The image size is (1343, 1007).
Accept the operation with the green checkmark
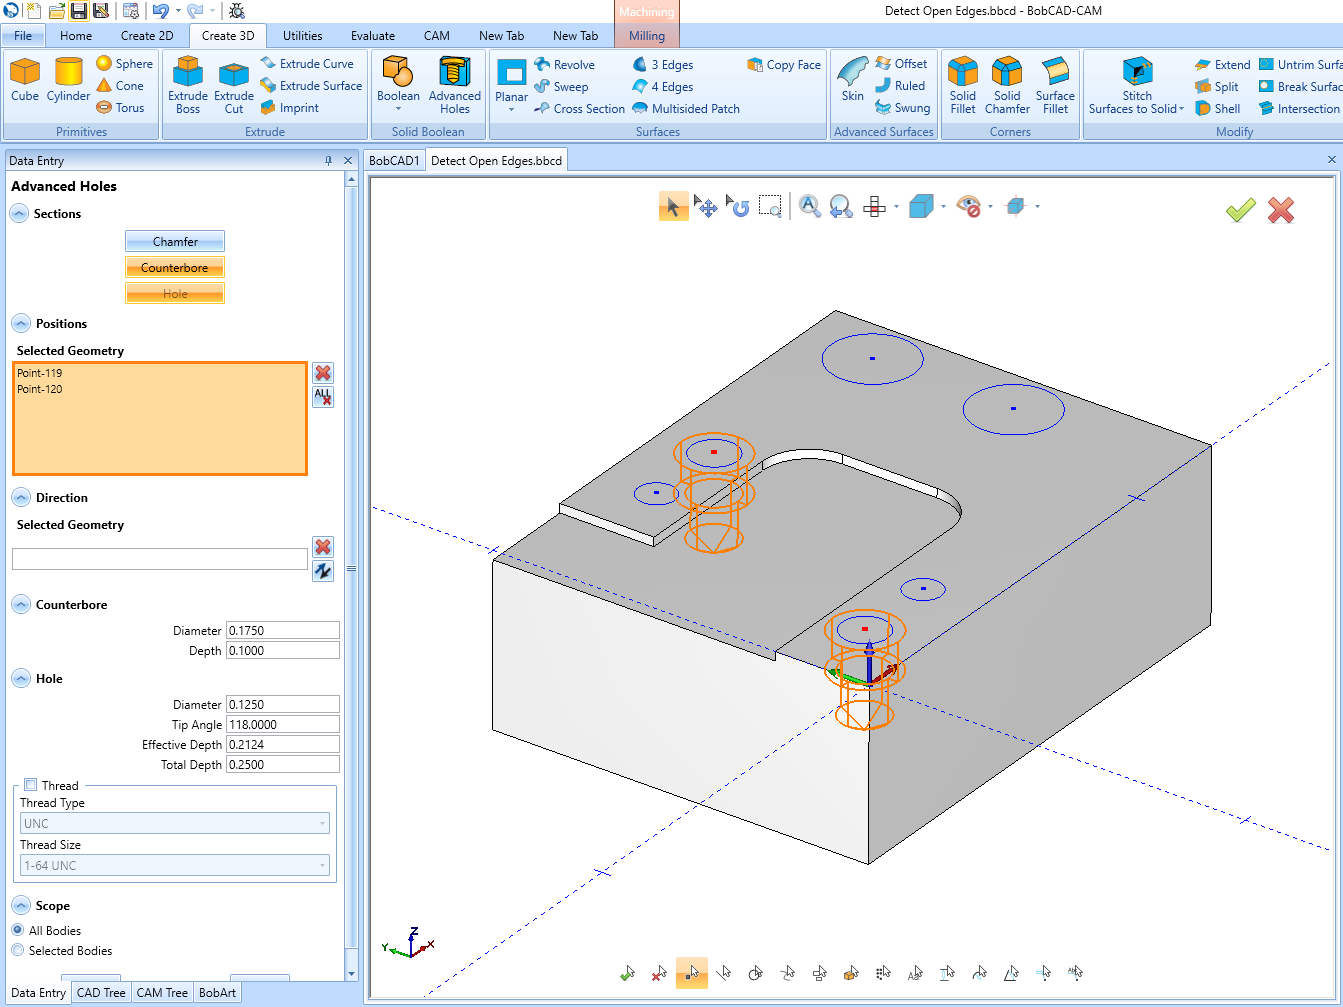pyautogui.click(x=1240, y=210)
